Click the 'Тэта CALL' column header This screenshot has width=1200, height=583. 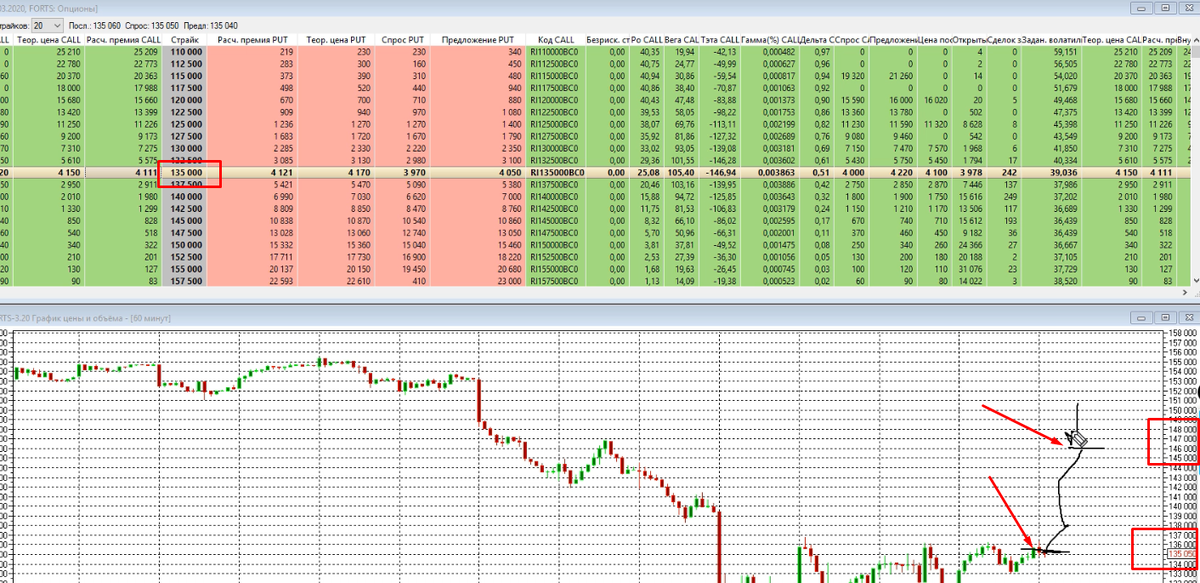719,39
